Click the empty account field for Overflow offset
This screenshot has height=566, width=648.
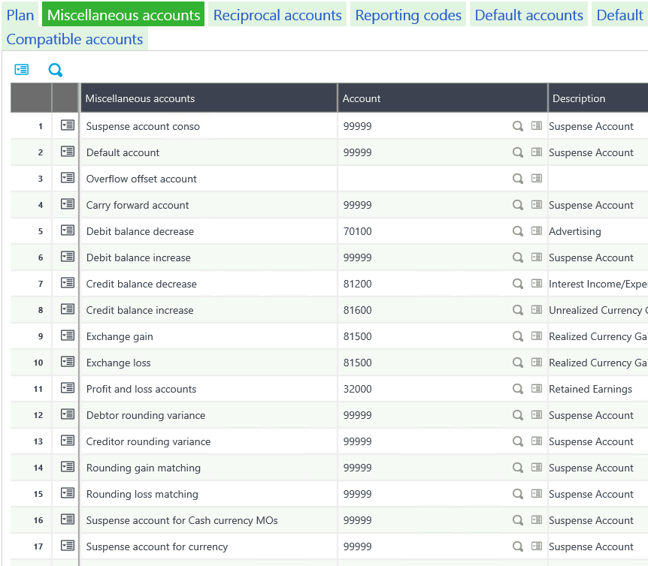click(x=422, y=179)
